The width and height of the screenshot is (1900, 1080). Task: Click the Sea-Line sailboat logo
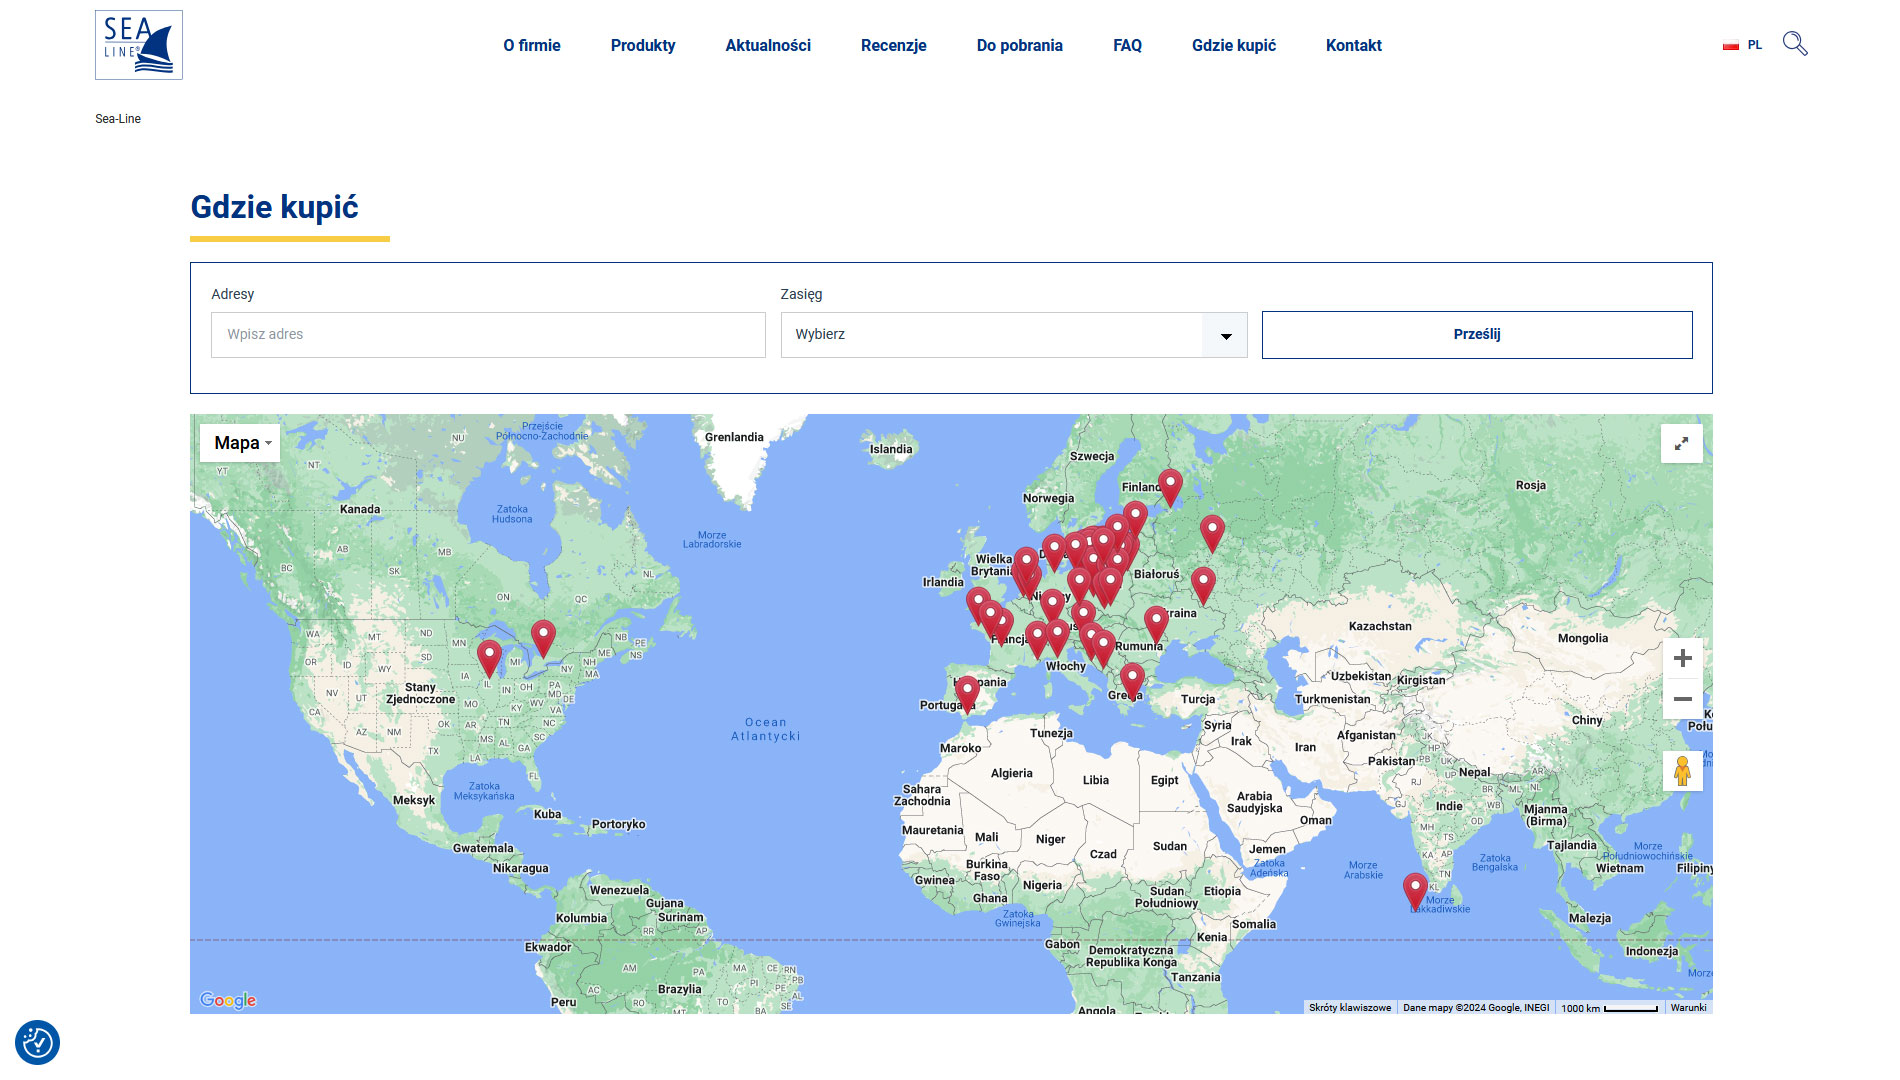pyautogui.click(x=138, y=45)
